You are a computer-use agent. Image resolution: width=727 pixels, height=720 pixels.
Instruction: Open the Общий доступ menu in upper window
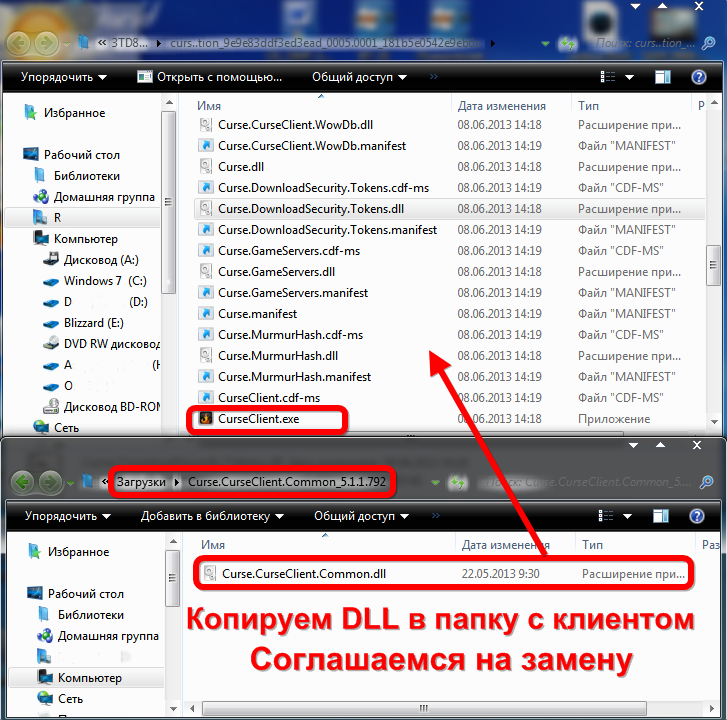tap(359, 77)
